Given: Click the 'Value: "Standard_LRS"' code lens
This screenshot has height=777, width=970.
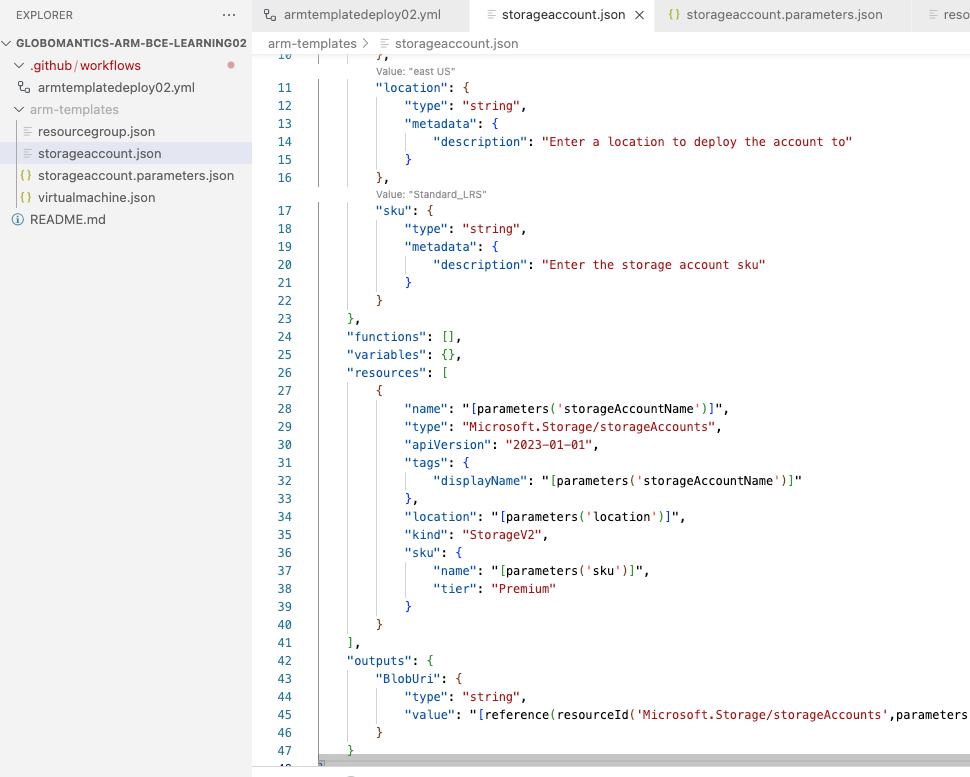Looking at the screenshot, I should (x=431, y=195).
